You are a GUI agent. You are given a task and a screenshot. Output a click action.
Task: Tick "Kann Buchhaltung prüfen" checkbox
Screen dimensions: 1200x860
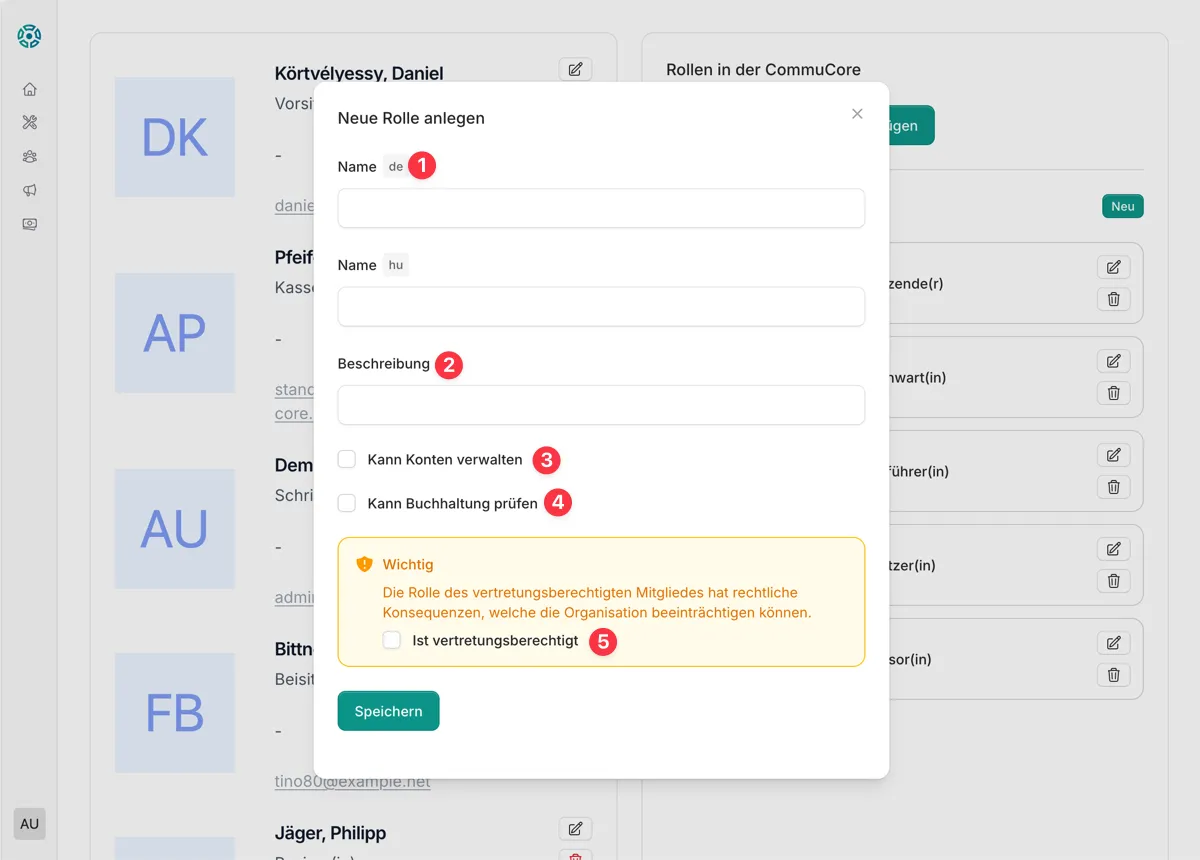[x=347, y=503]
